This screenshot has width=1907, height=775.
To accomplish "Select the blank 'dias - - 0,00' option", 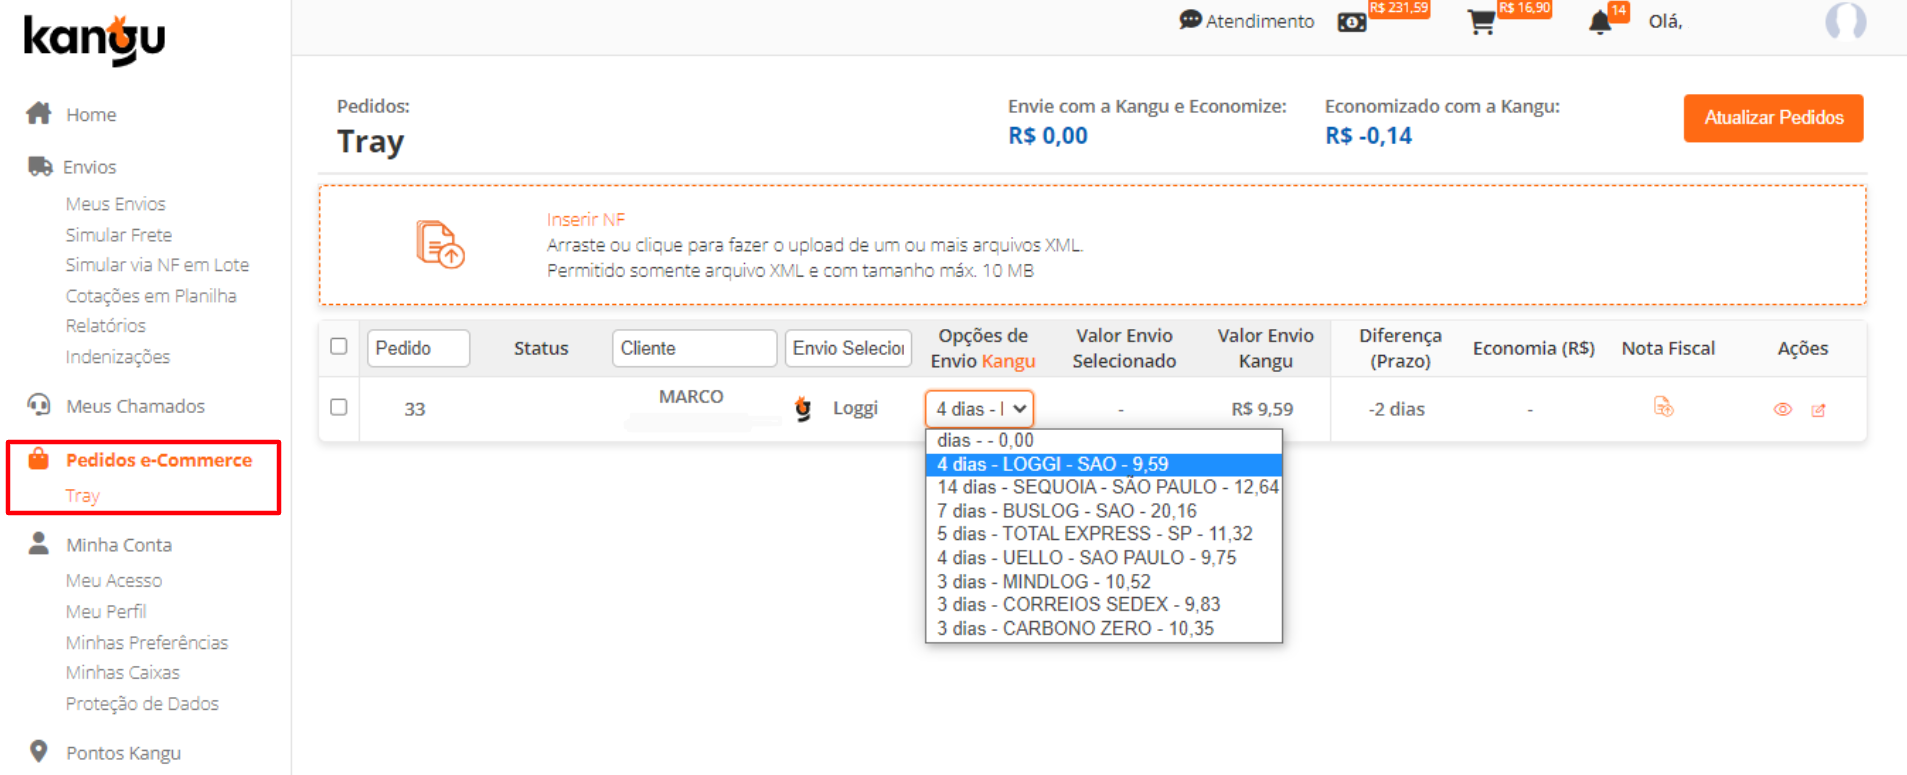I will click(x=1104, y=441).
